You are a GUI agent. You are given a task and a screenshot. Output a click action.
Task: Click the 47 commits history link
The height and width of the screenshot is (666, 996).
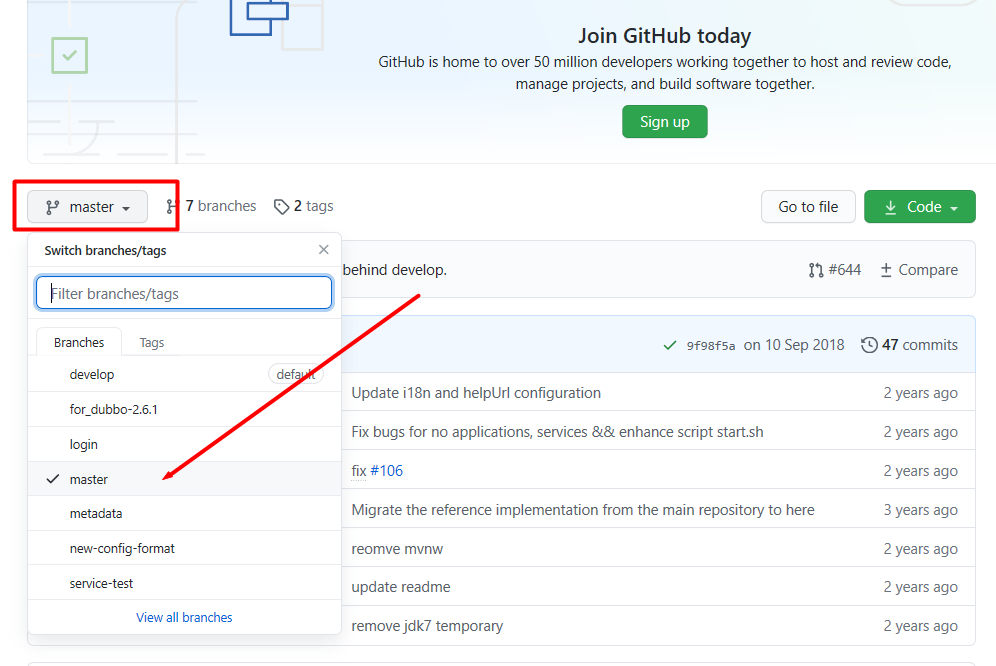910,345
